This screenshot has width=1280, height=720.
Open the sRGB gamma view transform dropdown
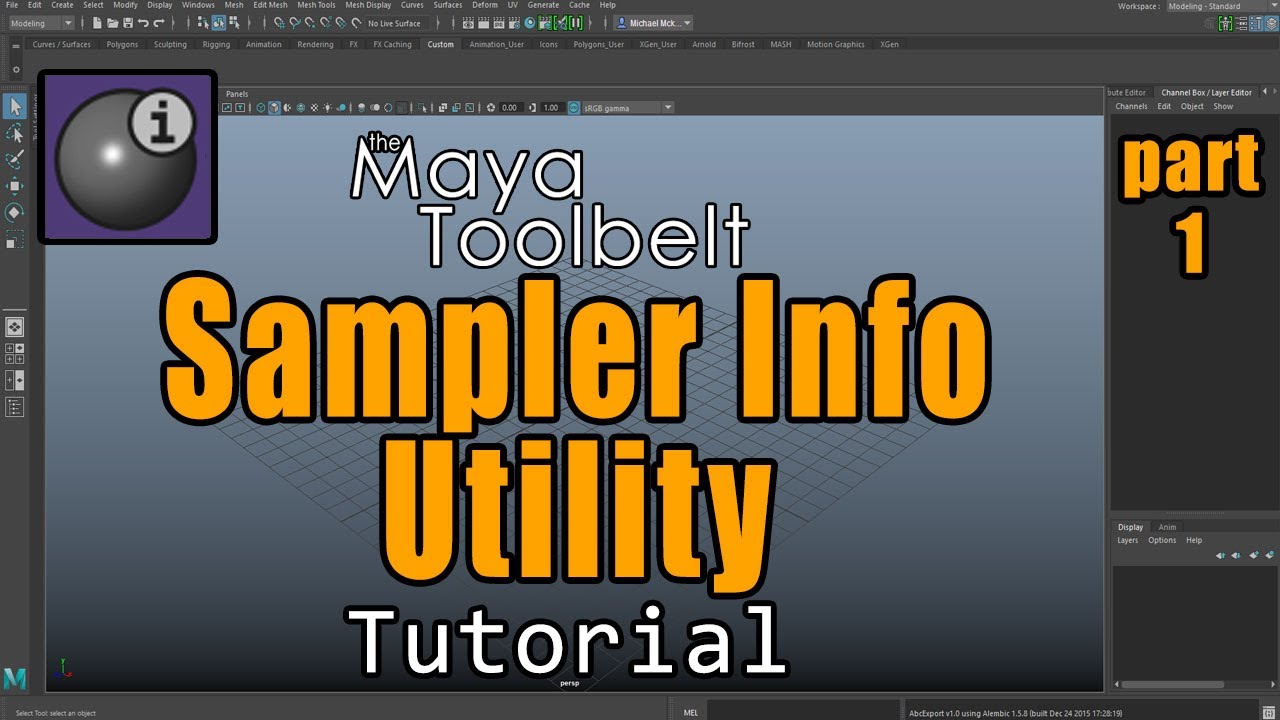[629, 108]
